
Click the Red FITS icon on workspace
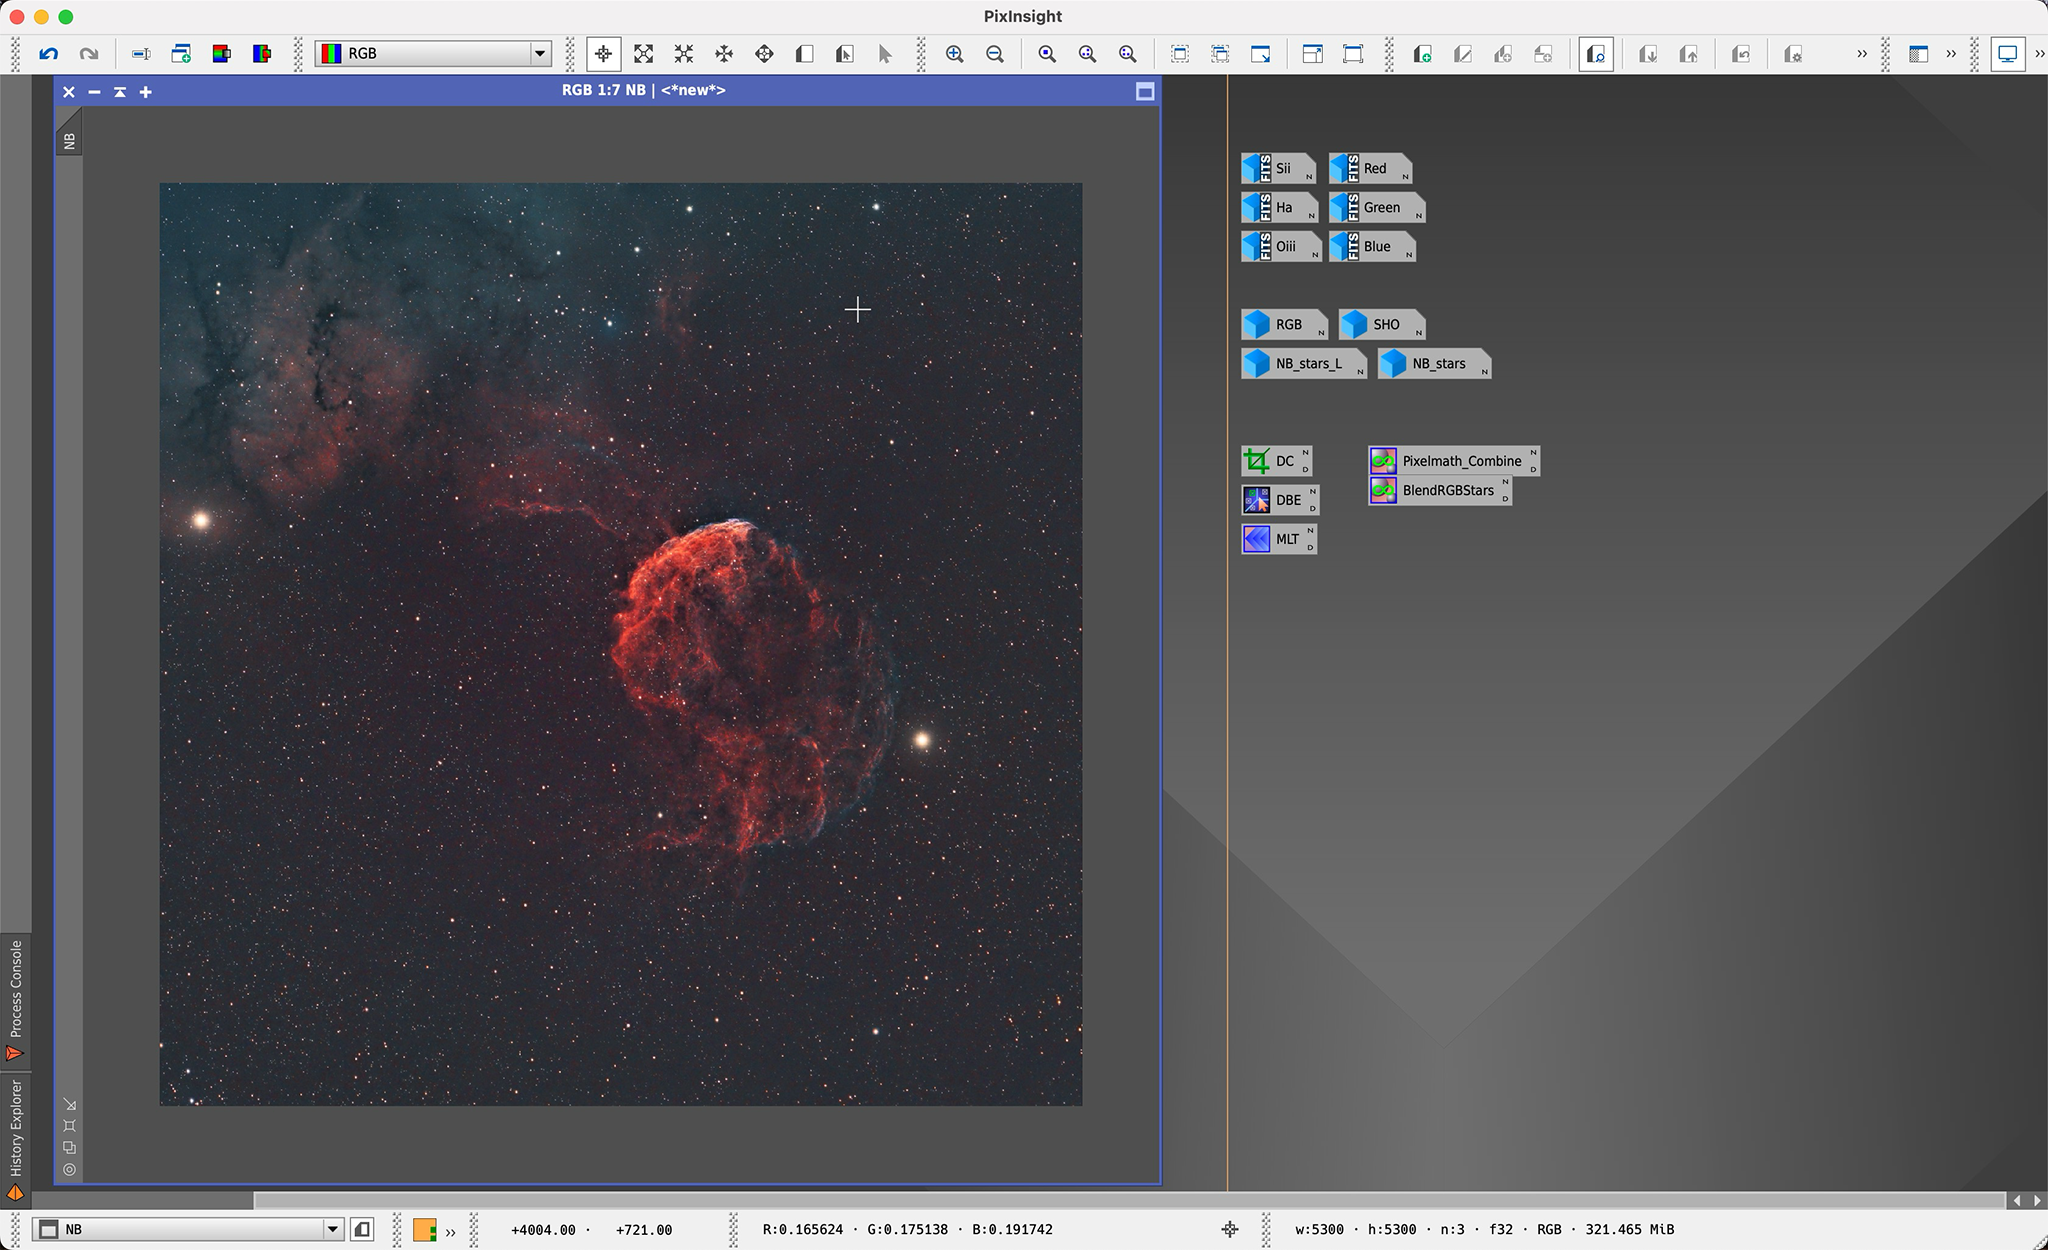click(1369, 168)
